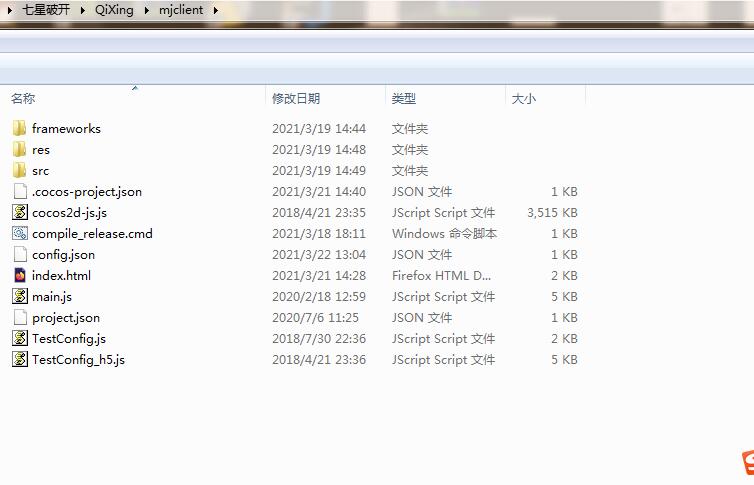
Task: Click JScript Script 文件 in main.js row
Action: (x=443, y=297)
